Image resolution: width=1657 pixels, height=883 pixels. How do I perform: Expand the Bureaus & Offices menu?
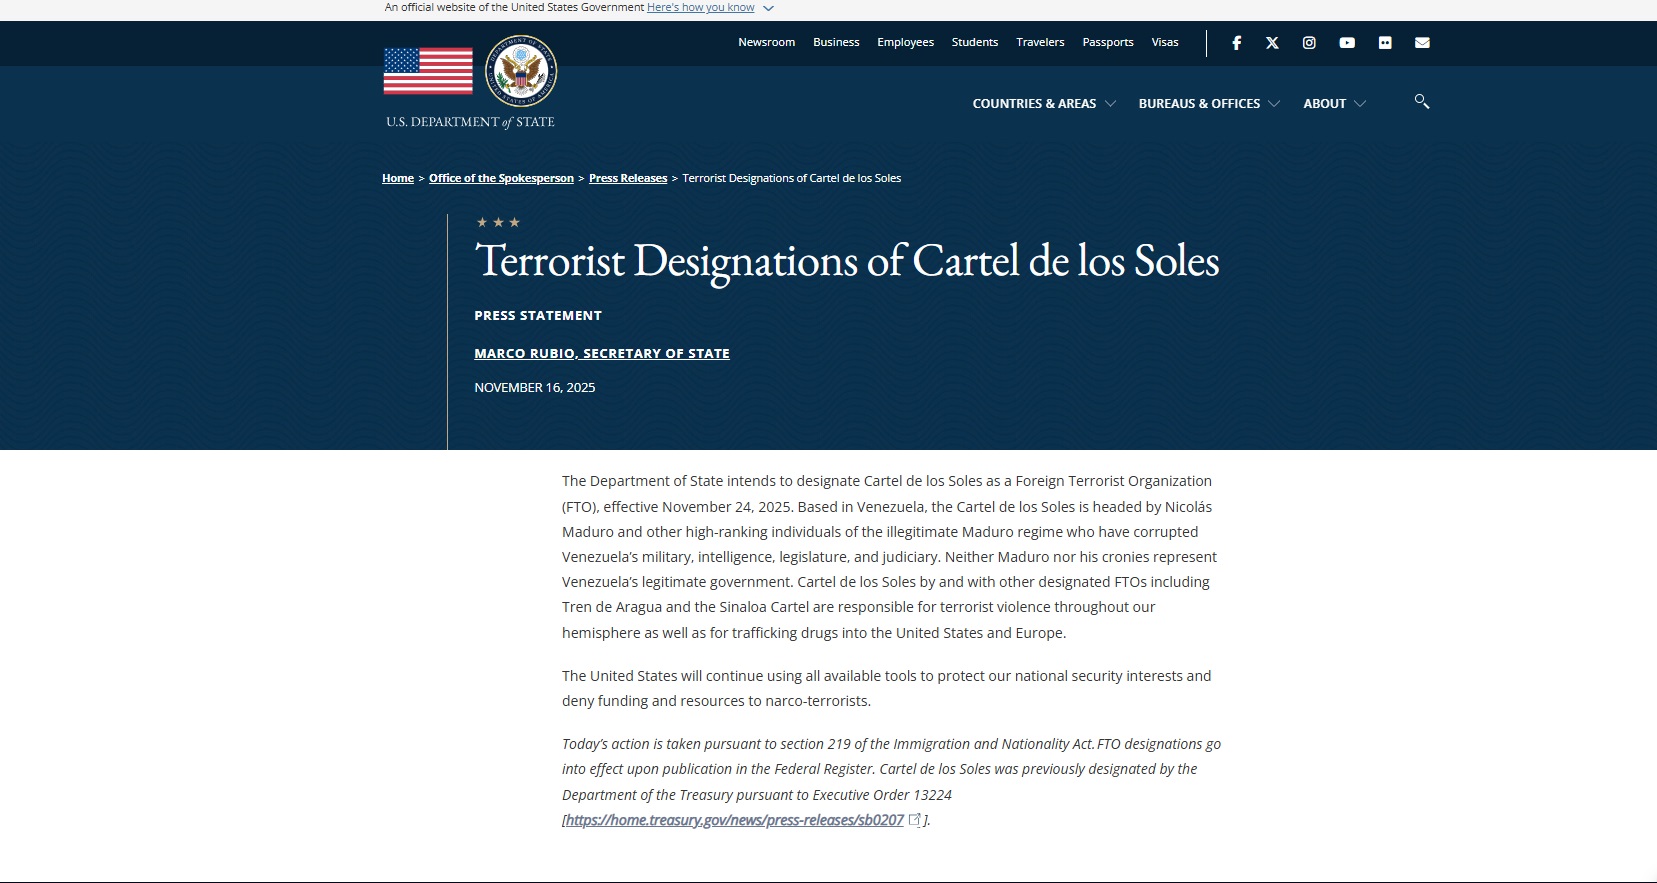pos(1208,104)
